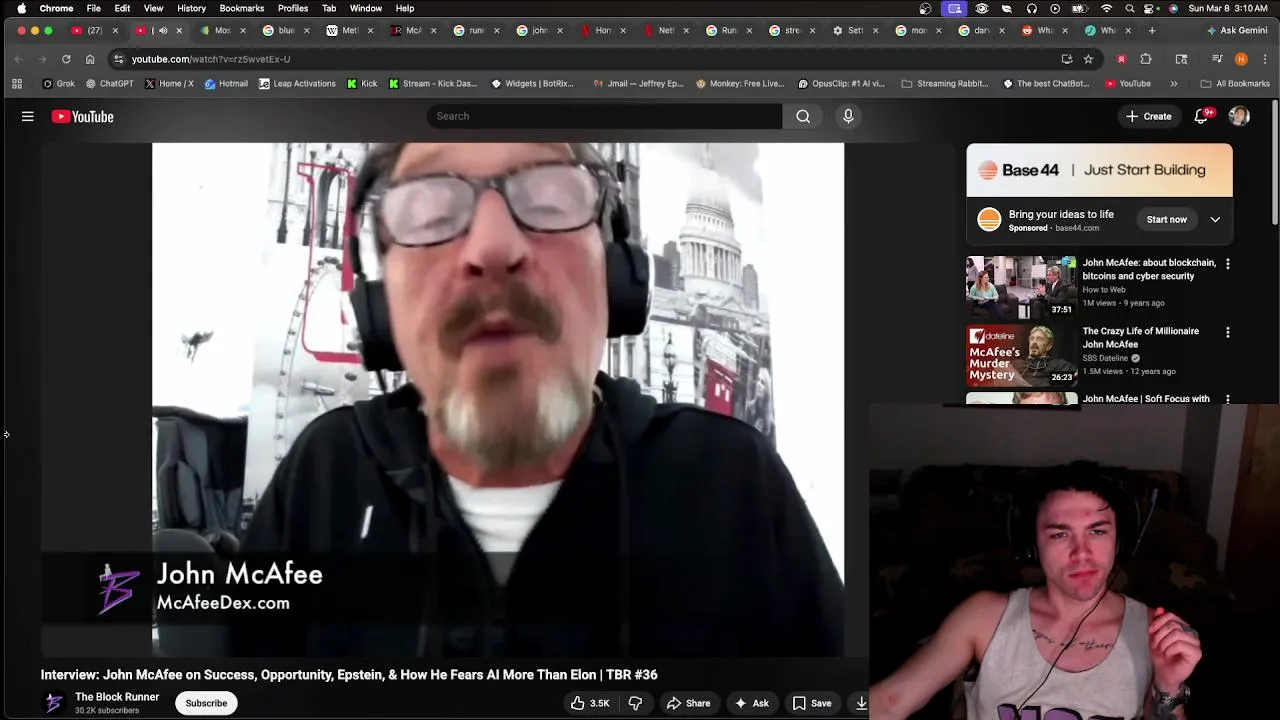Screen dimensions: 1280x720
Task: Open new tab with plus button
Action: (1151, 30)
